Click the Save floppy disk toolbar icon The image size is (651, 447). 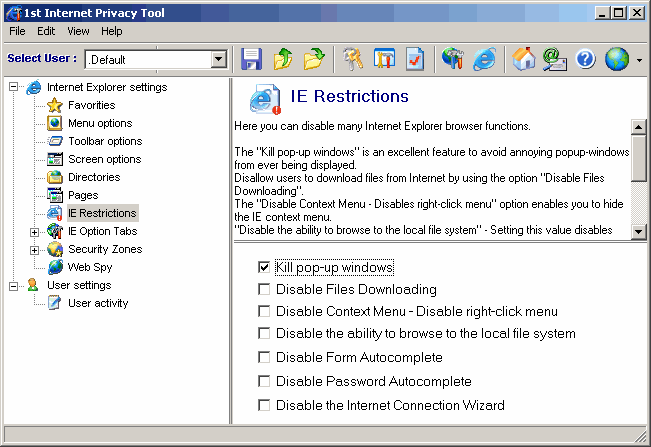click(x=251, y=59)
